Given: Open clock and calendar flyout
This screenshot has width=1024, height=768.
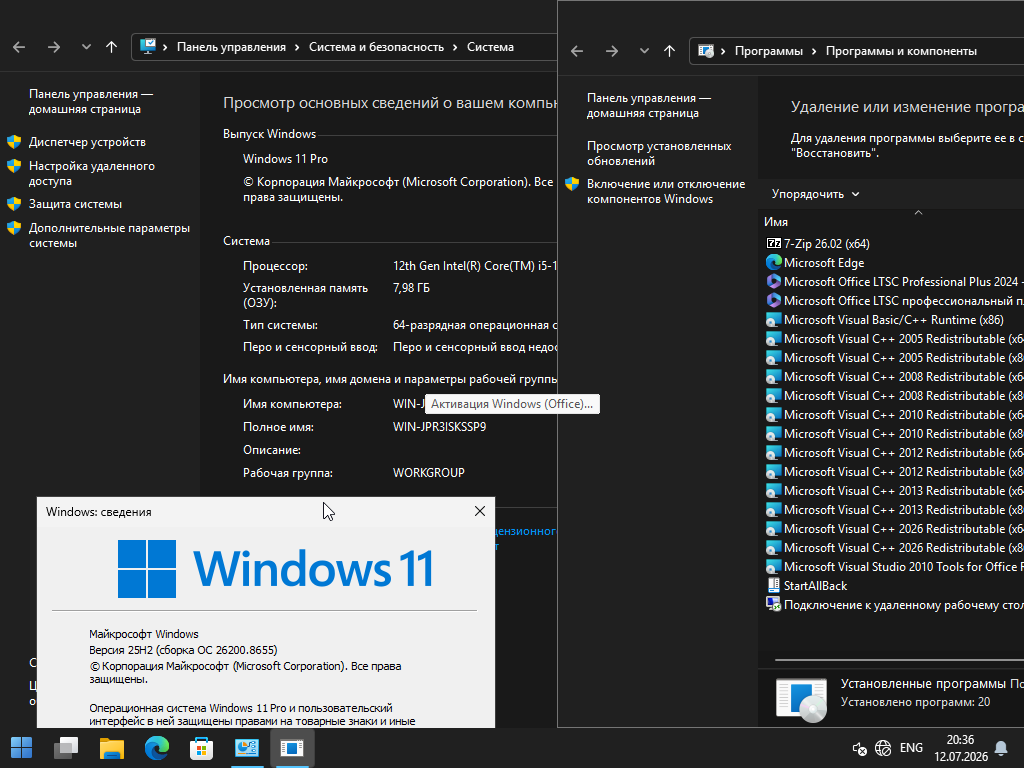Looking at the screenshot, I should [961, 748].
